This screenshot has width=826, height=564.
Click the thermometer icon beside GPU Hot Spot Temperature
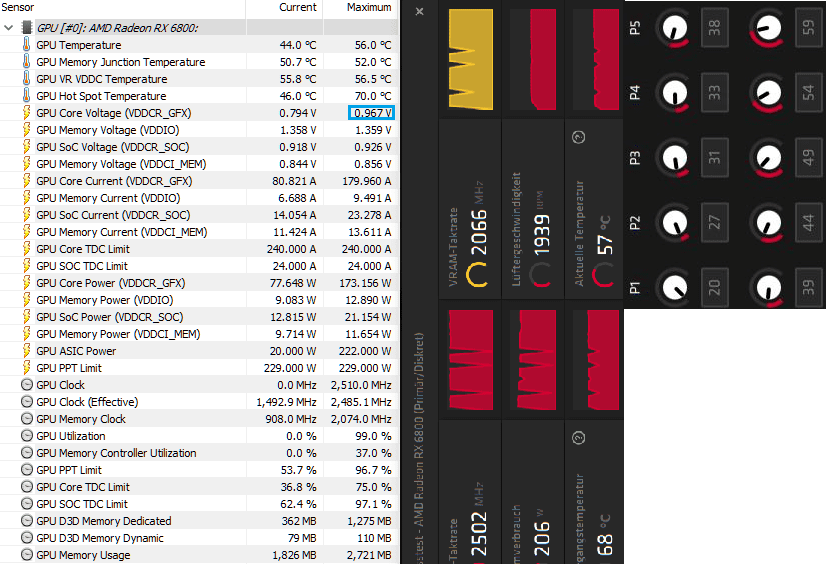click(x=26, y=95)
